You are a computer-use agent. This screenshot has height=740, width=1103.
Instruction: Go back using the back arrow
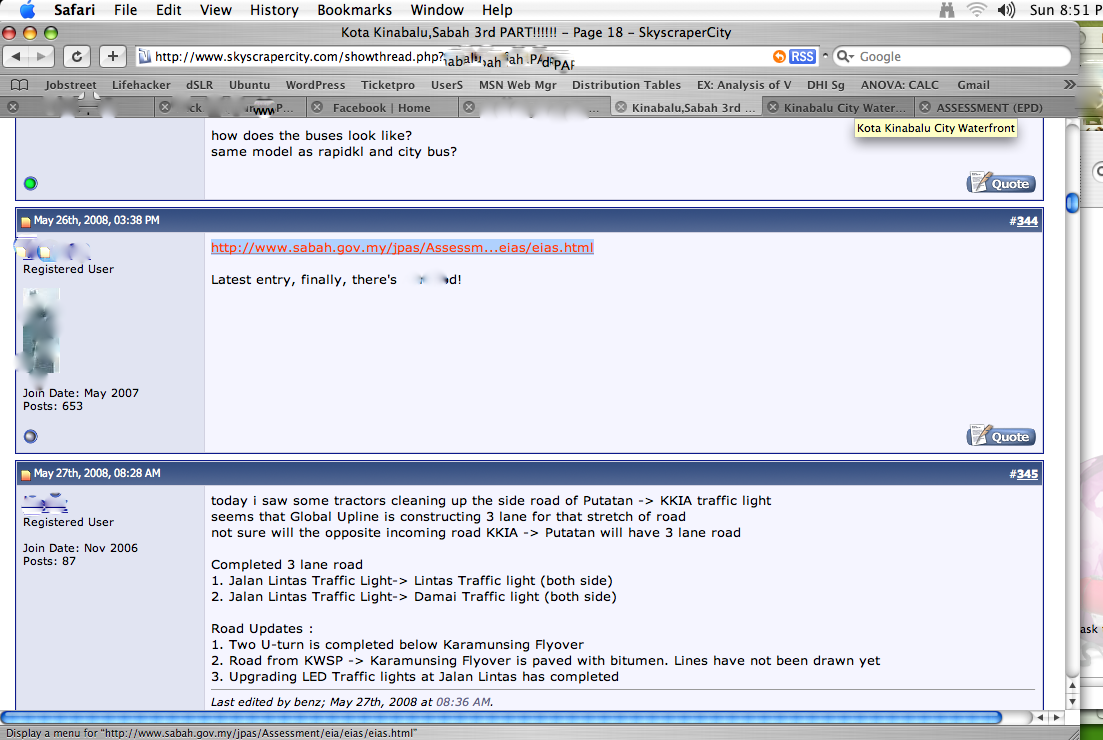[19, 57]
